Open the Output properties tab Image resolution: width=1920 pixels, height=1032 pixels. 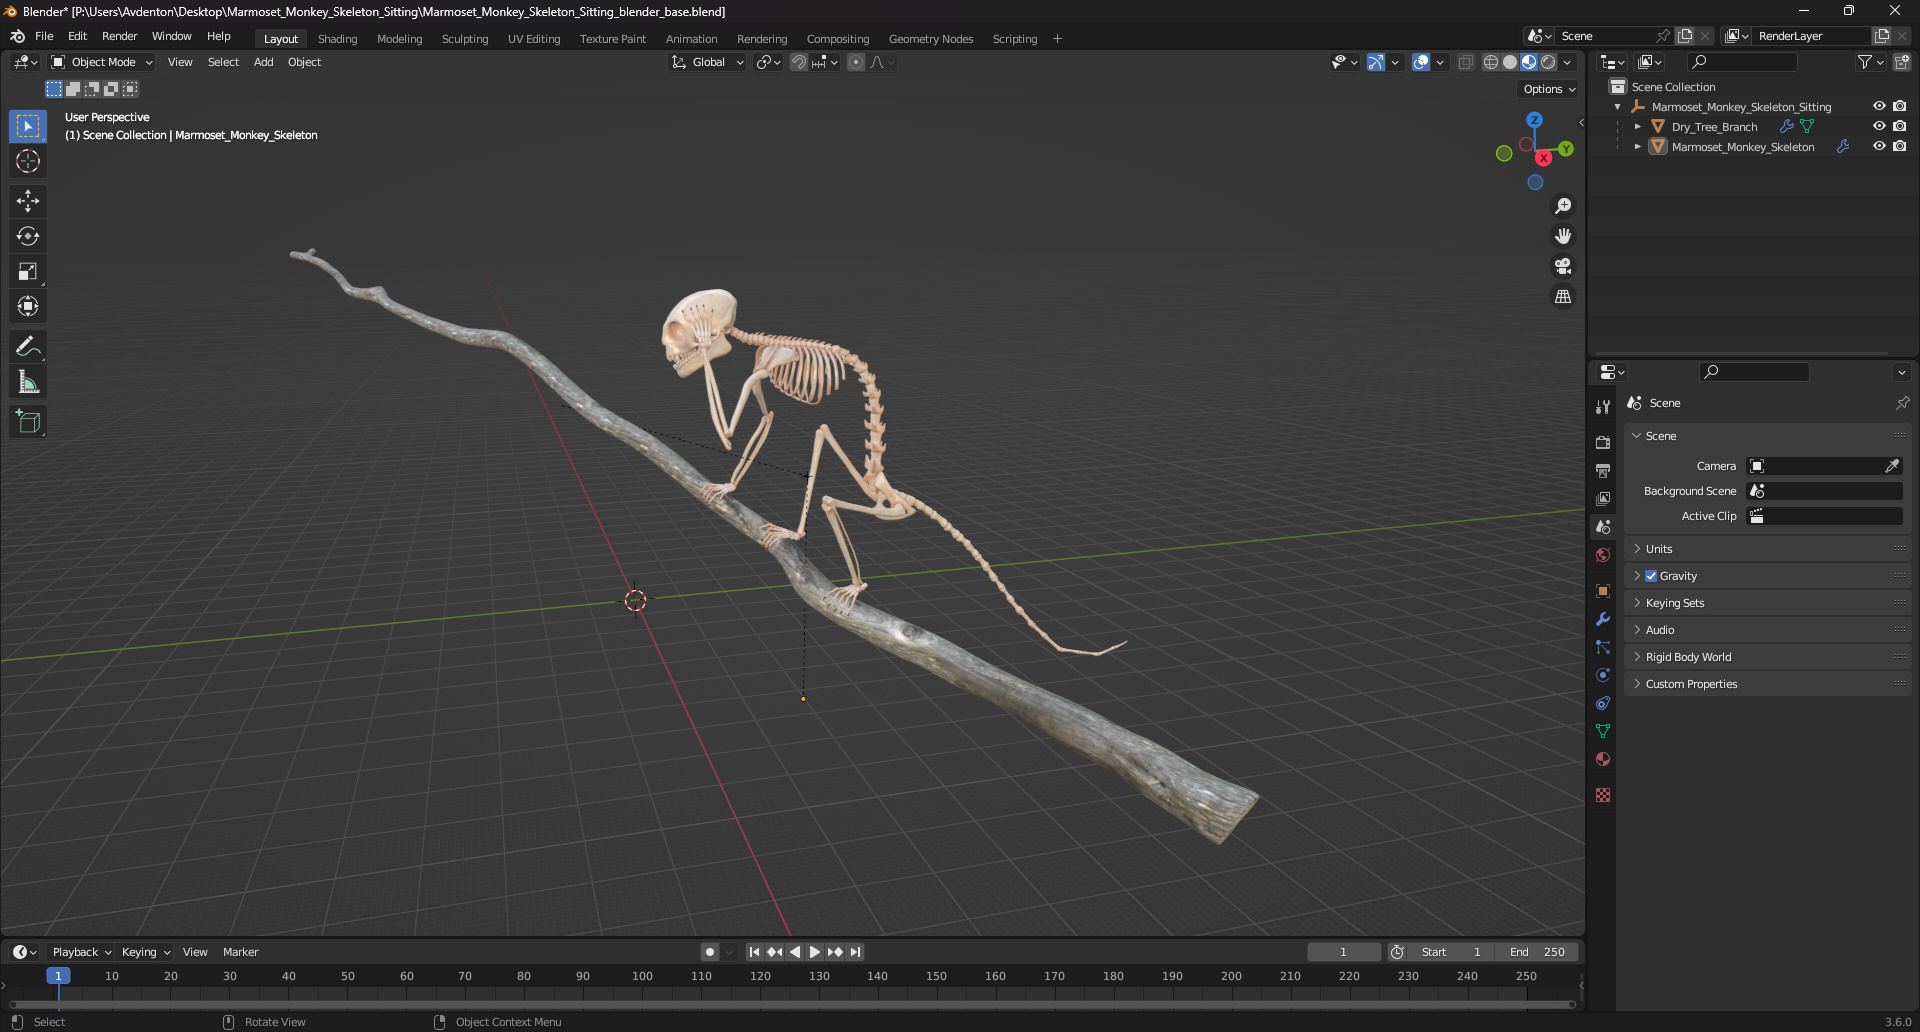(x=1603, y=470)
